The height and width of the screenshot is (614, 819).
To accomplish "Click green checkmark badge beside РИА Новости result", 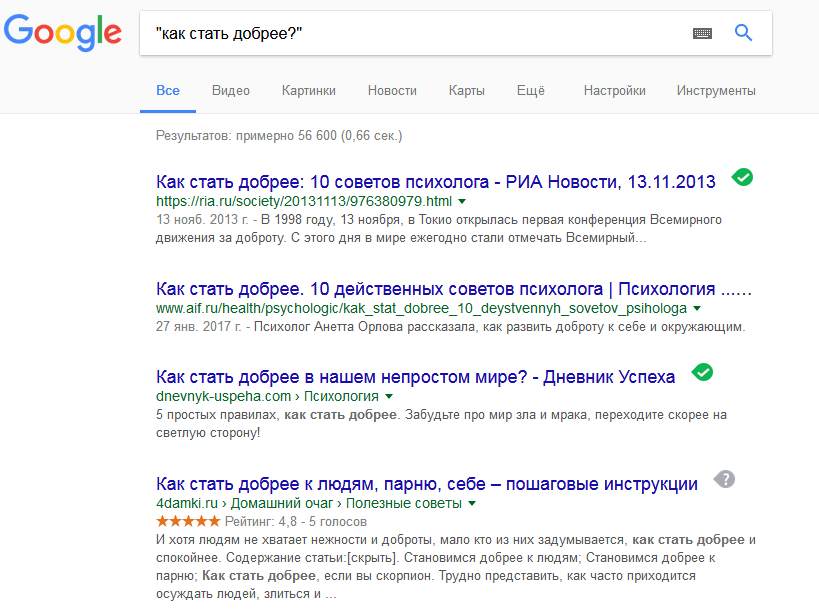I will (742, 178).
